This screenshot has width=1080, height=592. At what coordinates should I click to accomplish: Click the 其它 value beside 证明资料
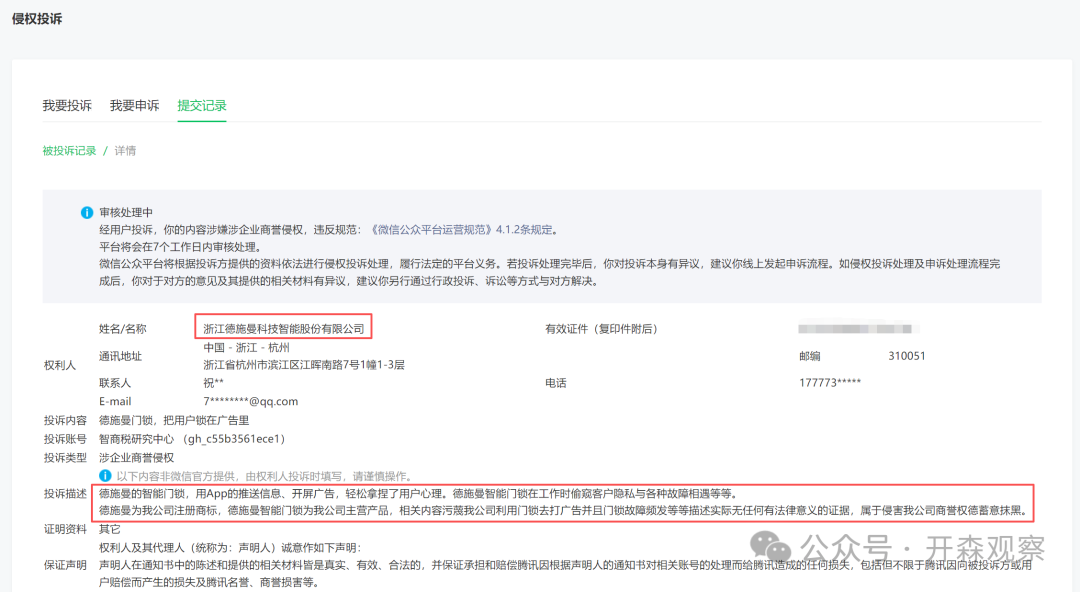click(110, 529)
